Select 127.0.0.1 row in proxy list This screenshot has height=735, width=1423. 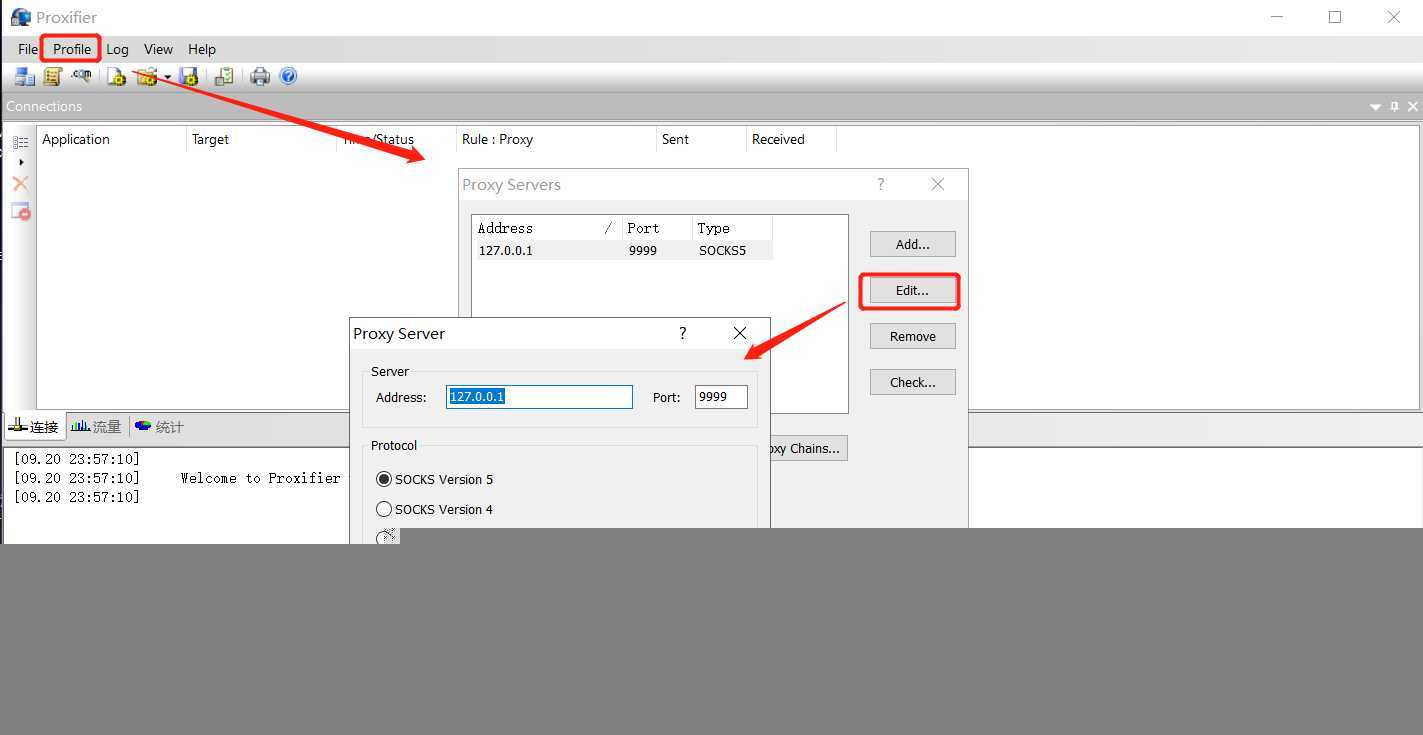[622, 250]
